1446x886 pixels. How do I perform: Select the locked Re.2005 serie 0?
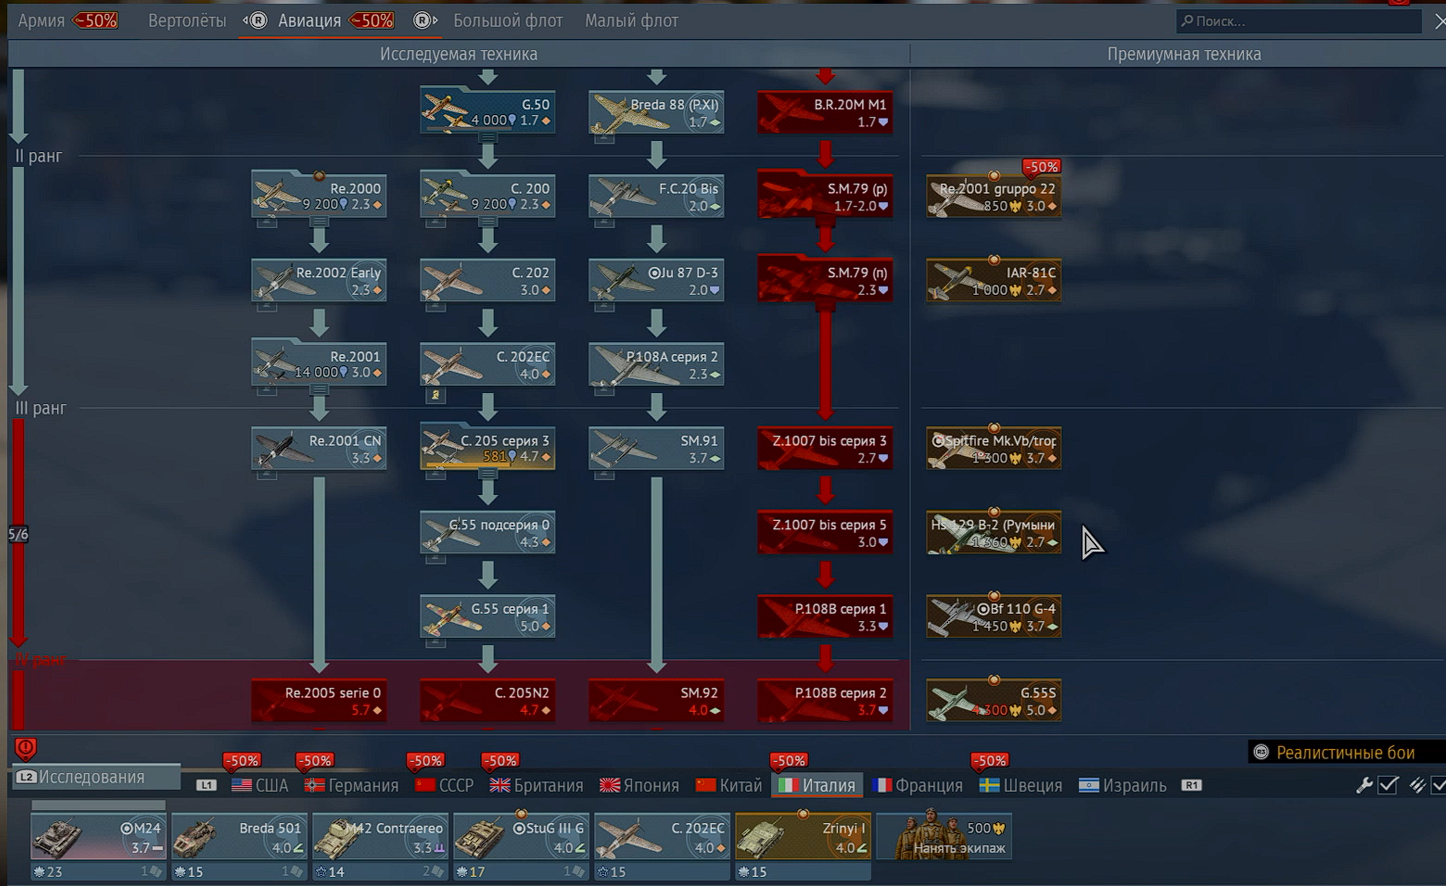coord(319,701)
